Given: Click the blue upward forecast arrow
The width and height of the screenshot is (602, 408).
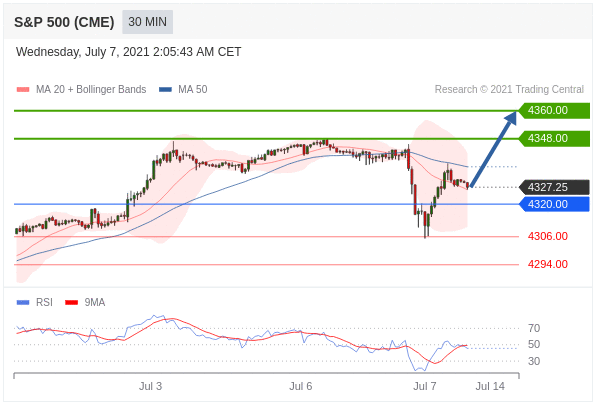Looking at the screenshot, I should click(x=494, y=148).
